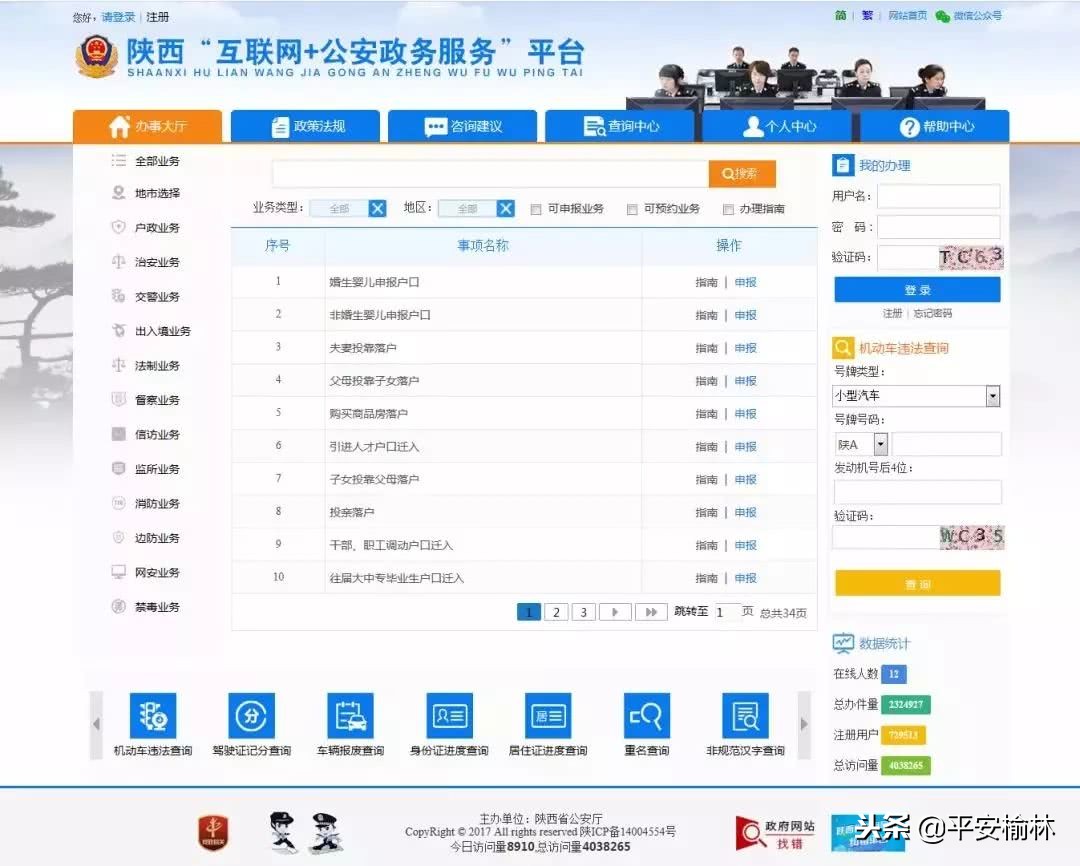
Task: Click 请登录 link at top left
Action: click(118, 17)
